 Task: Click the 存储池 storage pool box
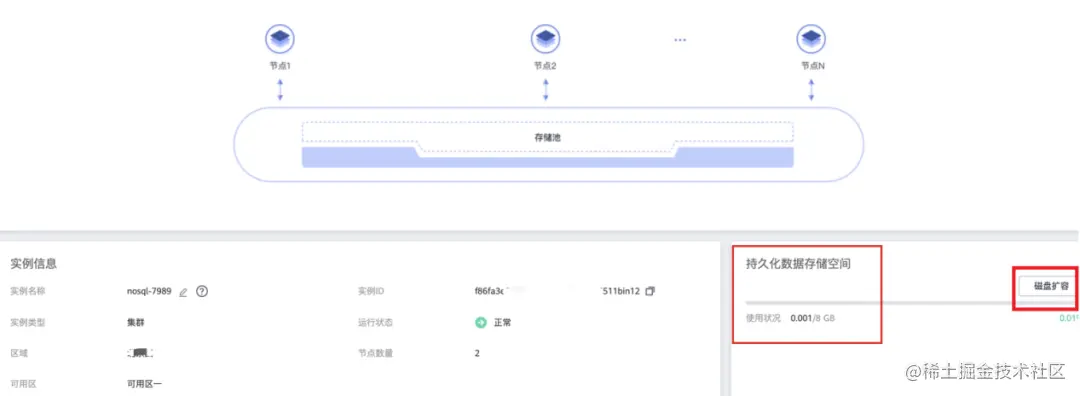548,137
